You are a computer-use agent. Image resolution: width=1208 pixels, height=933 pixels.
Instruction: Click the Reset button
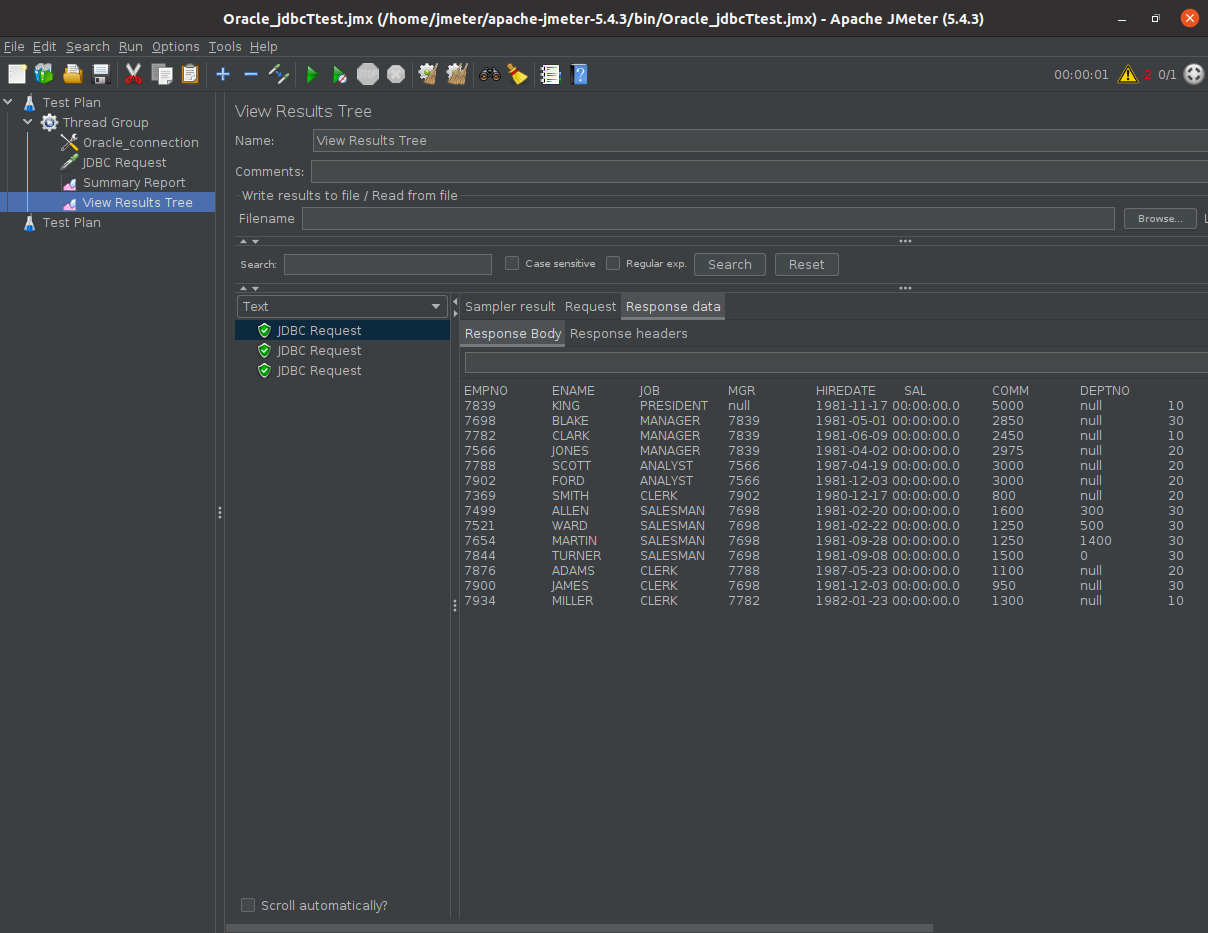click(806, 264)
